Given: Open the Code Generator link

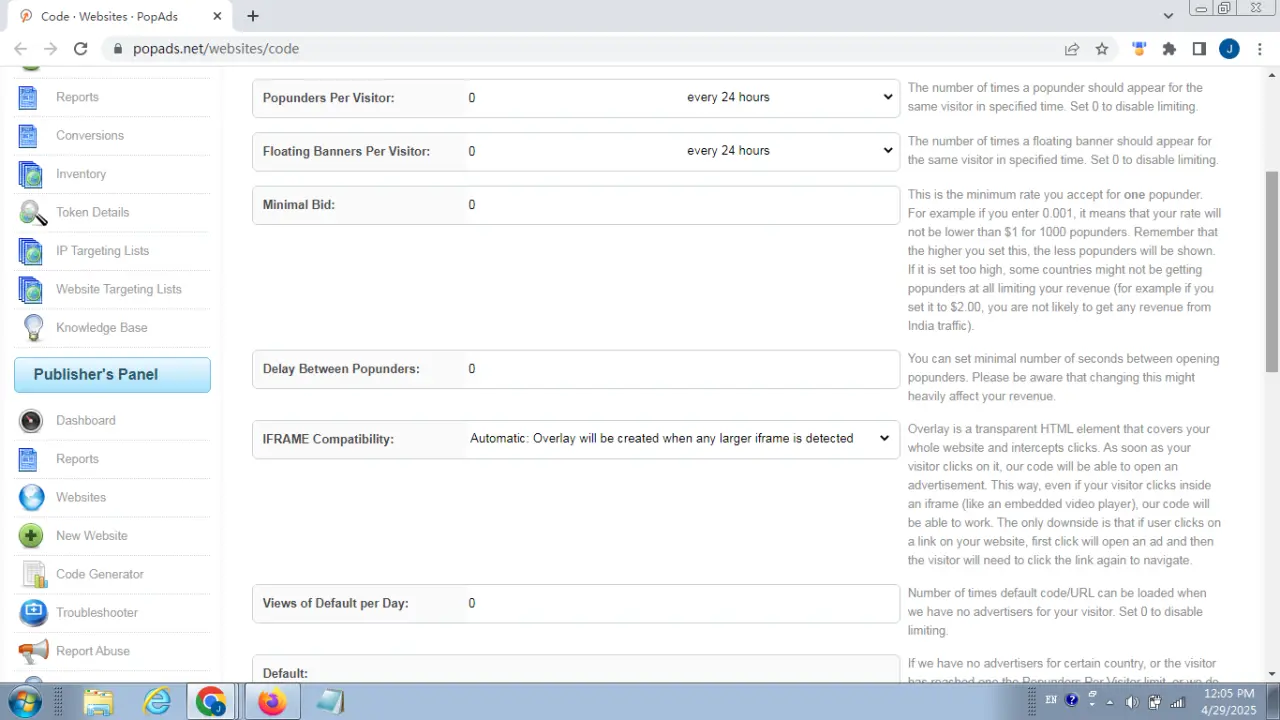Looking at the screenshot, I should coord(99,574).
